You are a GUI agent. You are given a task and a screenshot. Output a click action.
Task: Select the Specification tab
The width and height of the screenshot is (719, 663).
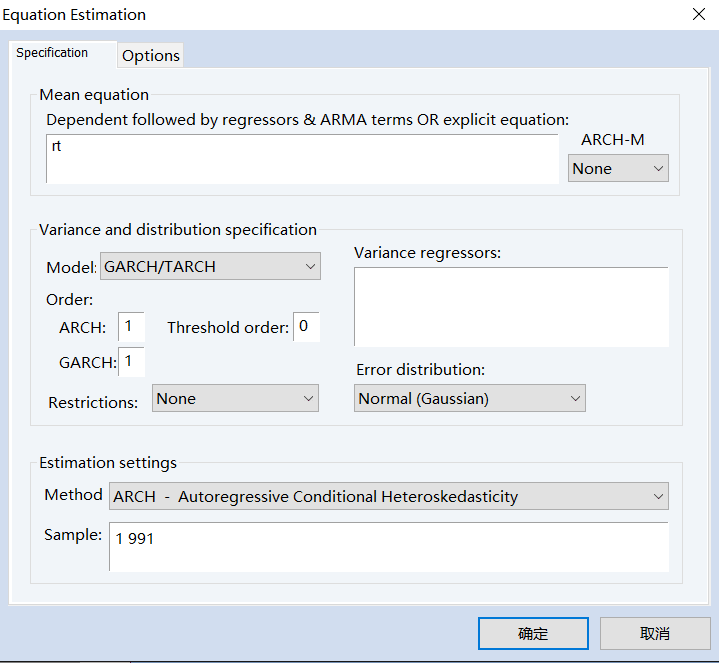click(53, 53)
